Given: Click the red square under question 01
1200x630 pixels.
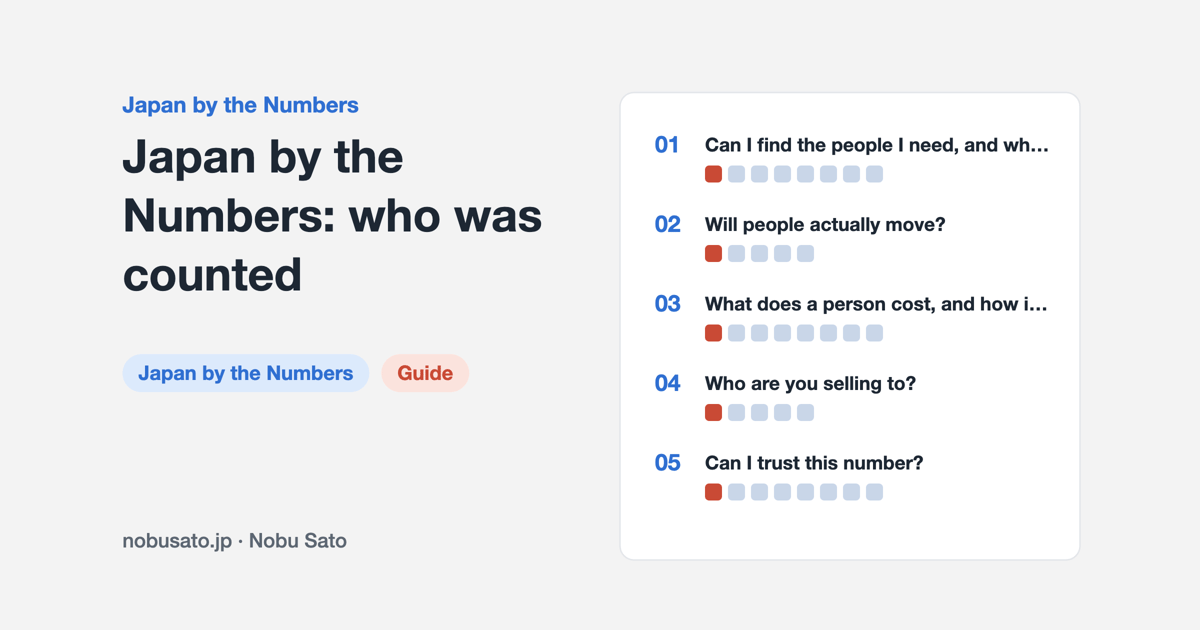Looking at the screenshot, I should pyautogui.click(x=713, y=174).
